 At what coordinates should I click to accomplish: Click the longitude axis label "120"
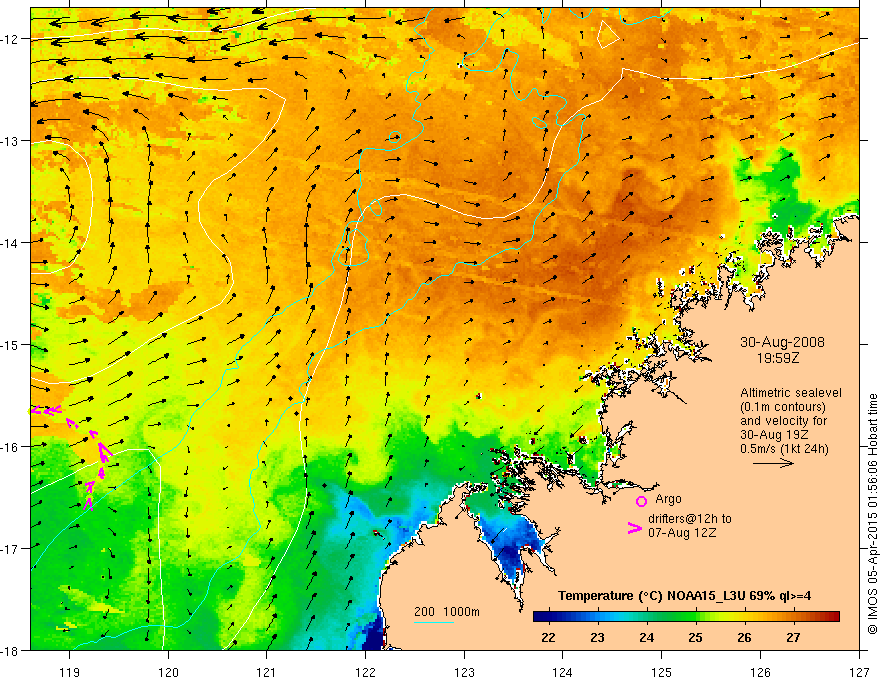[x=168, y=672]
